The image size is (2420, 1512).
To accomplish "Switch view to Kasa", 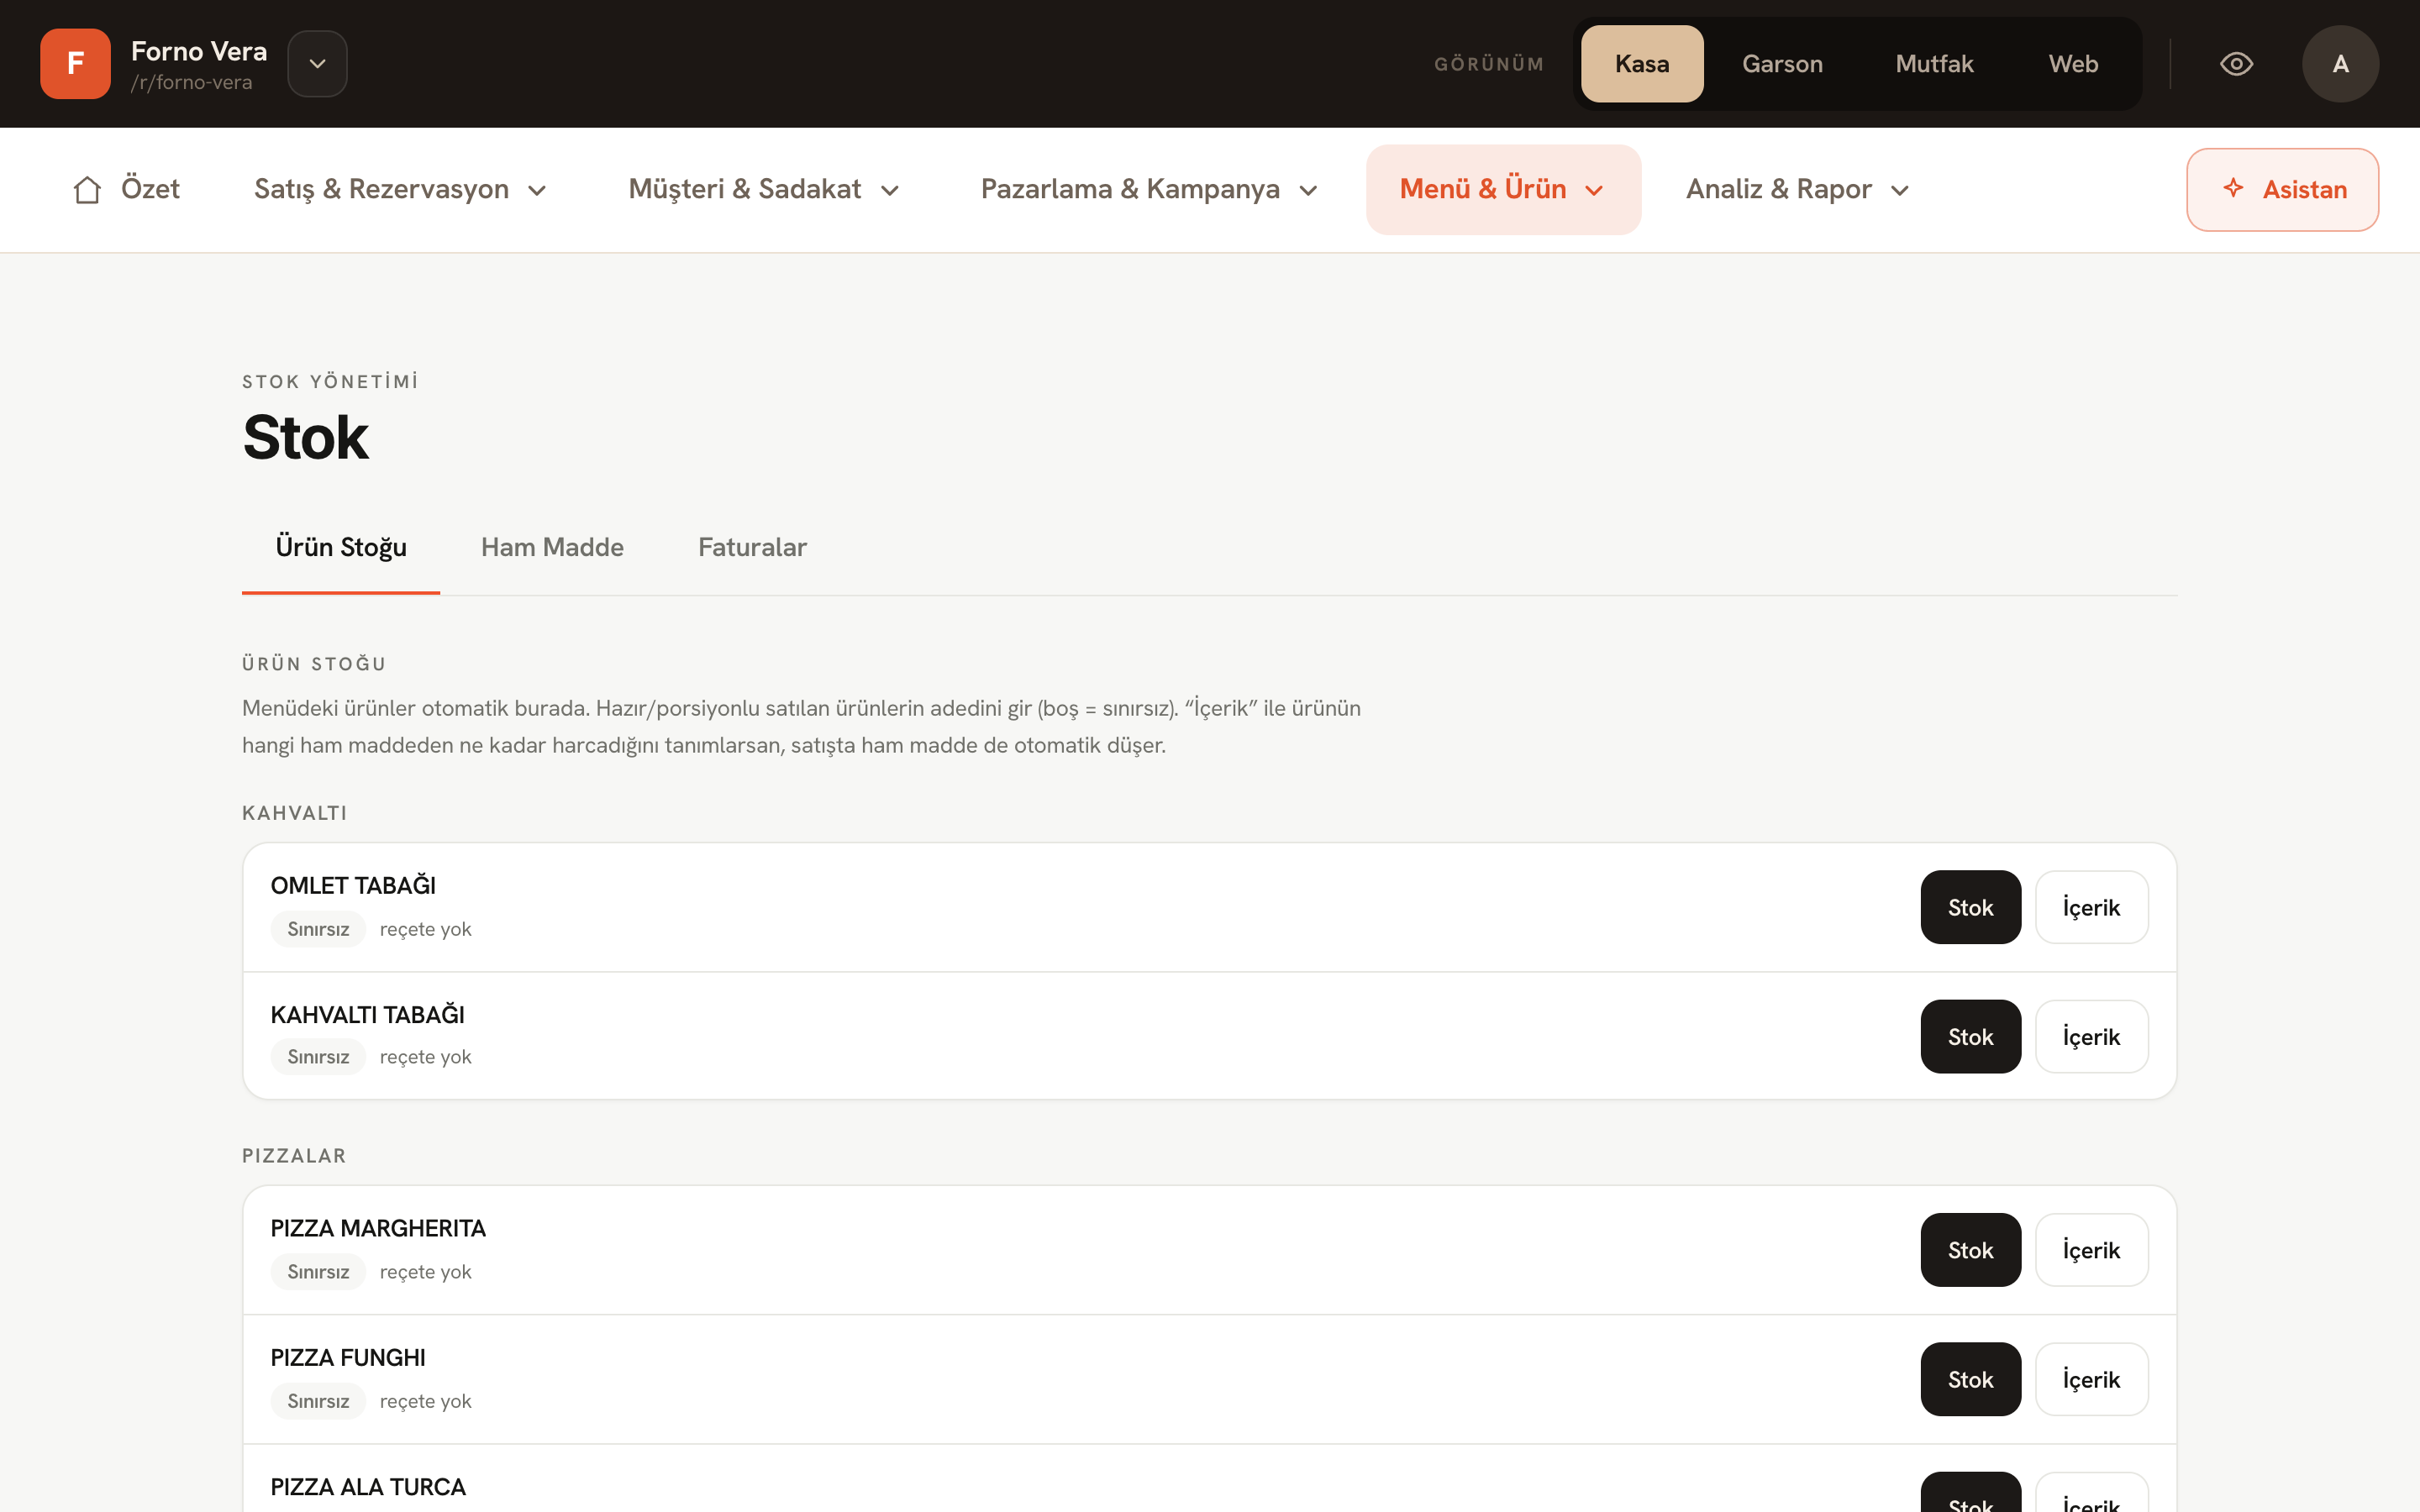I will [x=1642, y=64].
